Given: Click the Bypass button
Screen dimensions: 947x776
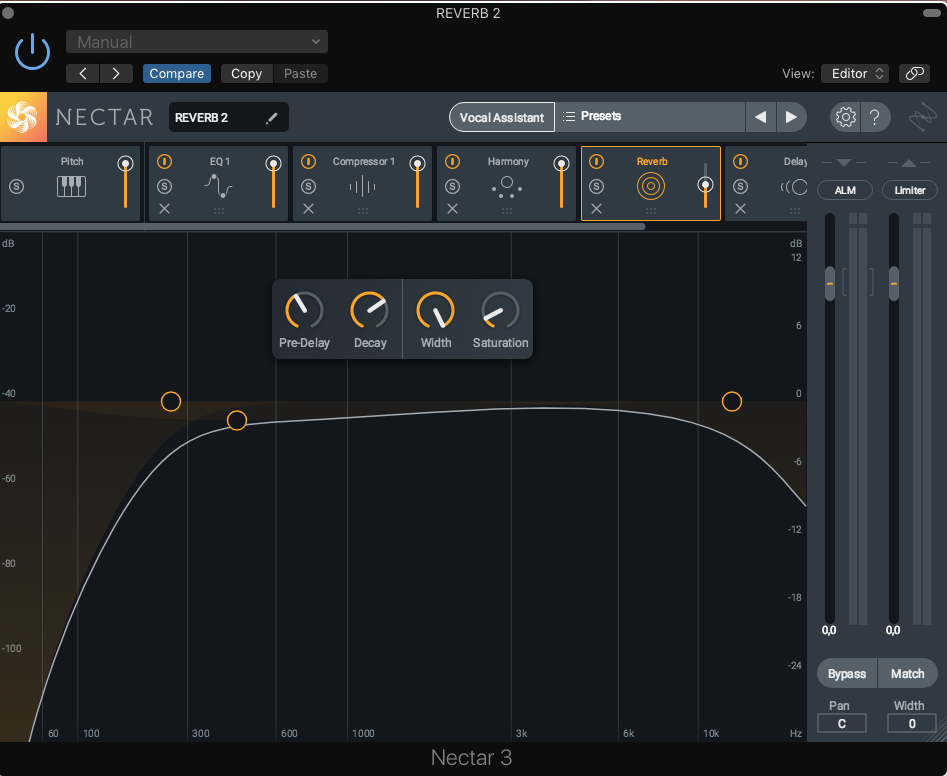Looking at the screenshot, I should [847, 673].
